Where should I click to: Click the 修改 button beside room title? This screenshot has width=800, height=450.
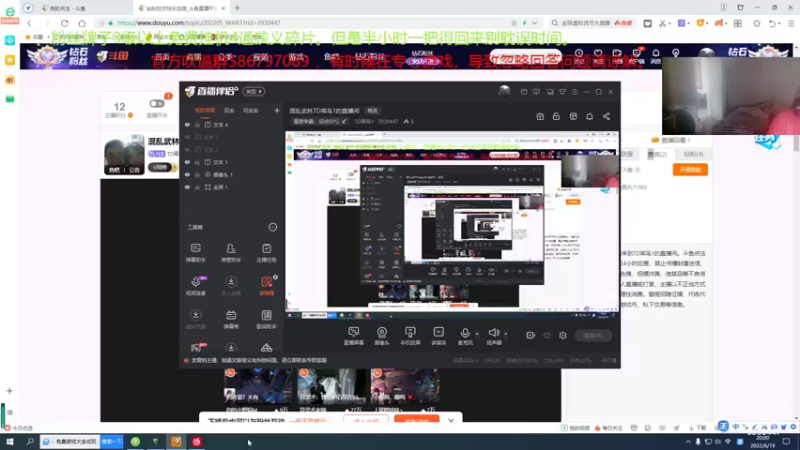pyautogui.click(x=372, y=111)
